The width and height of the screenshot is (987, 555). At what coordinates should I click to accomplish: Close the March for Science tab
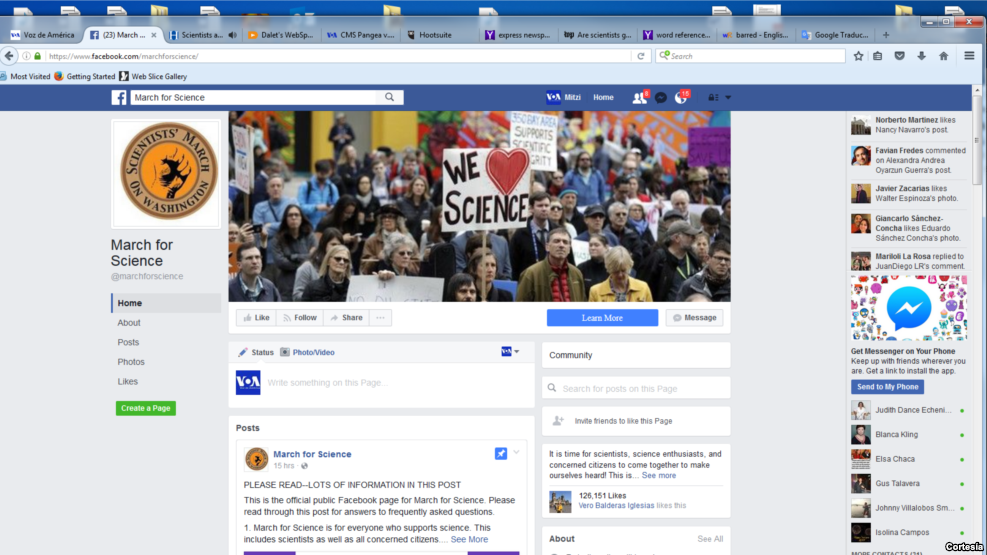pyautogui.click(x=154, y=35)
